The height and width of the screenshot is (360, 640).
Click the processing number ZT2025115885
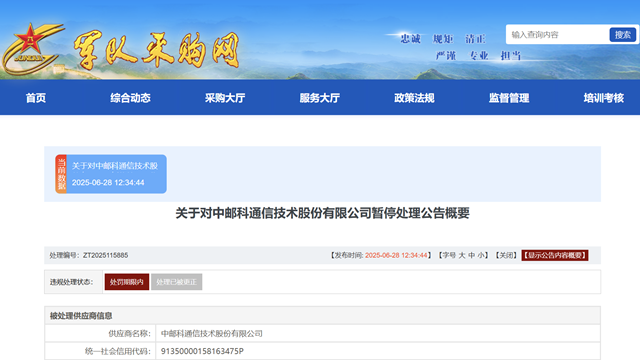coord(105,256)
